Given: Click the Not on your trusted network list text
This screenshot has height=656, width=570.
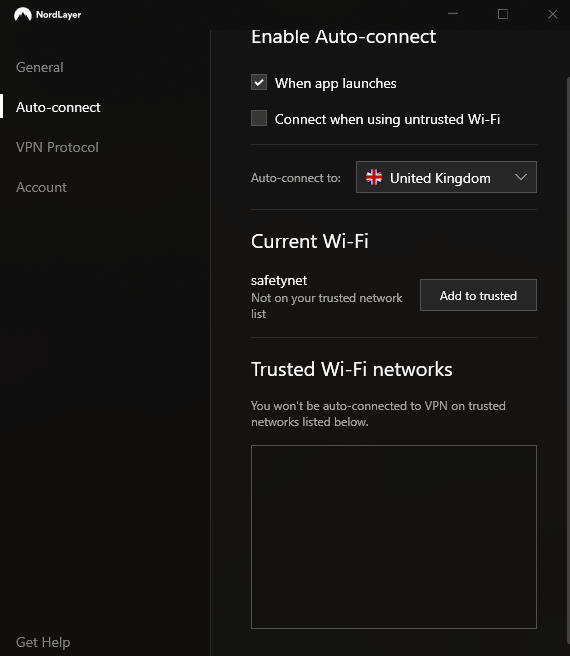Looking at the screenshot, I should (326, 306).
